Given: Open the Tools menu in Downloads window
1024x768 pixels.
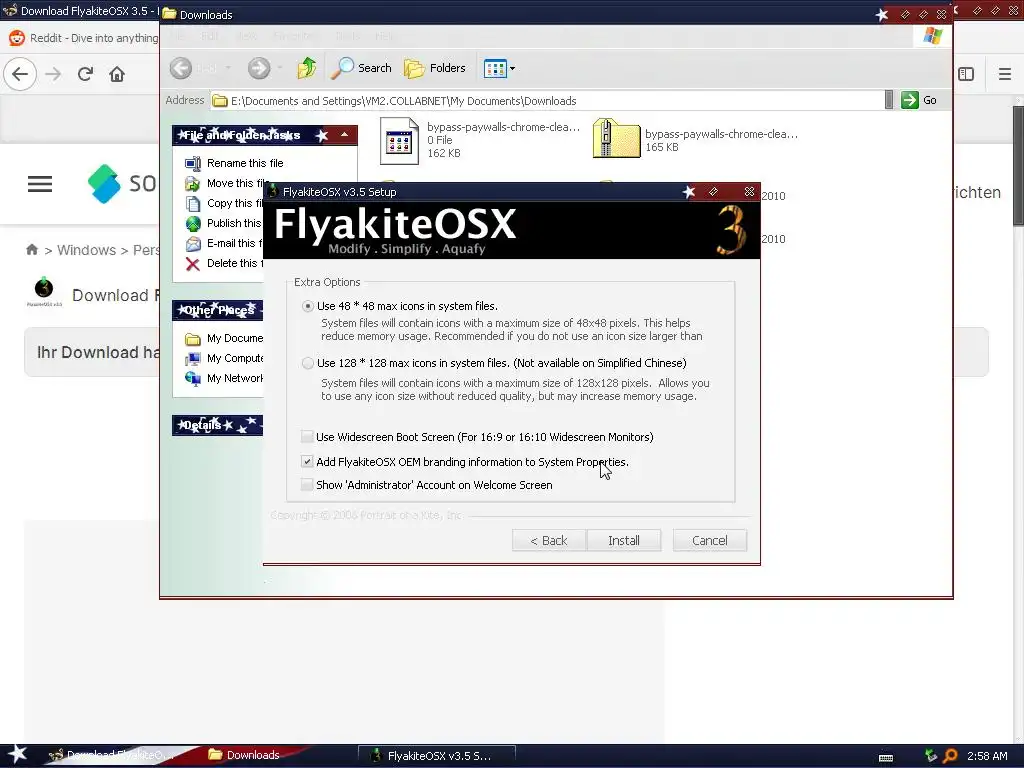Looking at the screenshot, I should (347, 36).
